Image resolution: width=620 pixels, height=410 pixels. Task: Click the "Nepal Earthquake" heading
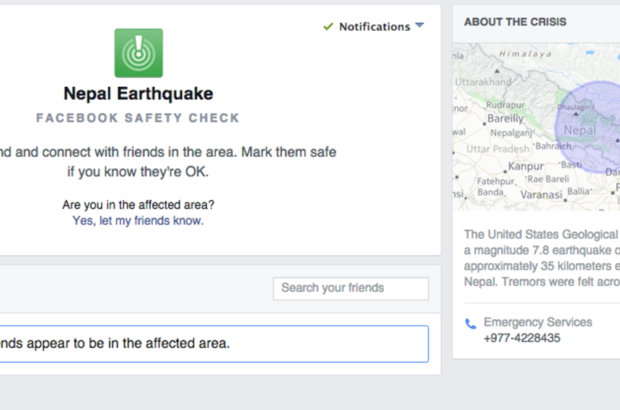(138, 93)
